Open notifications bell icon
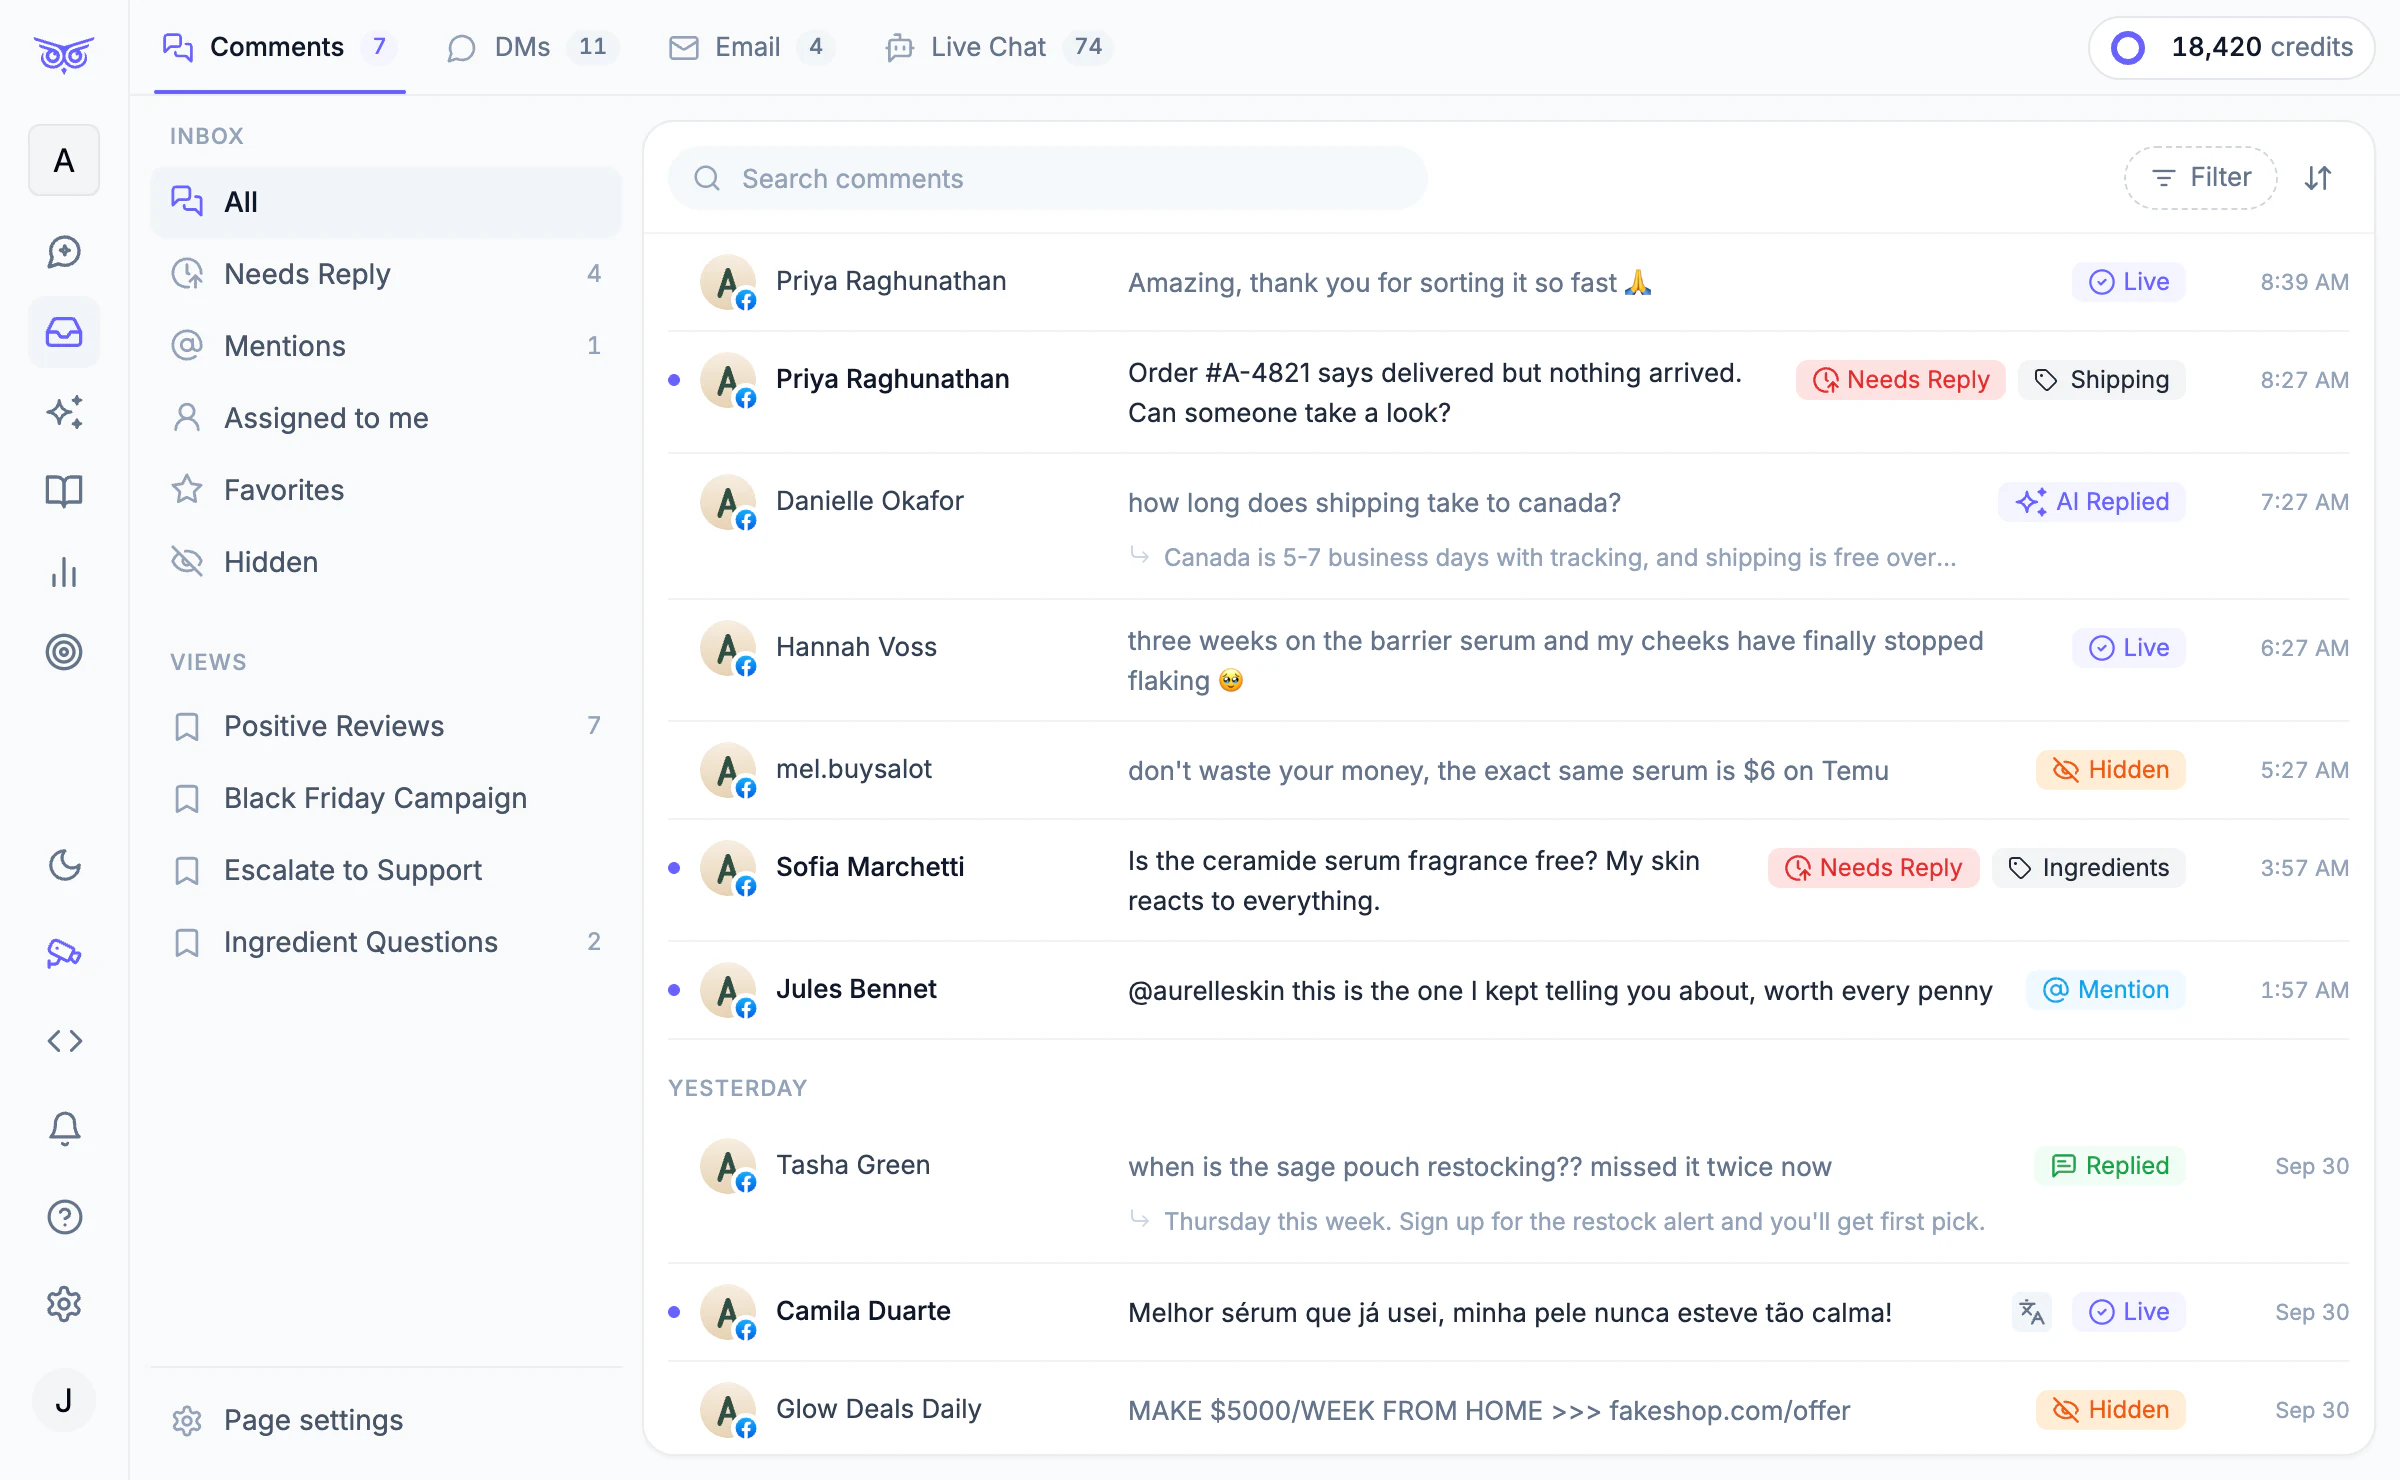 64,1128
